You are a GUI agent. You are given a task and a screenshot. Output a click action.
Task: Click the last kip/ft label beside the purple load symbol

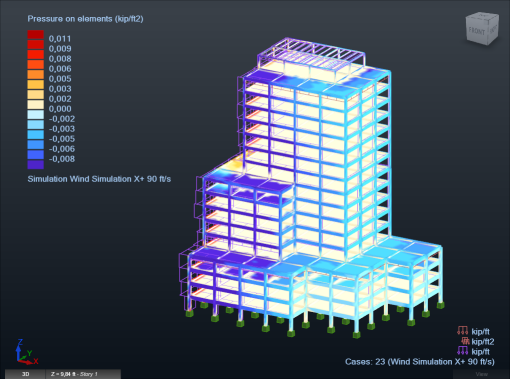[480, 352]
